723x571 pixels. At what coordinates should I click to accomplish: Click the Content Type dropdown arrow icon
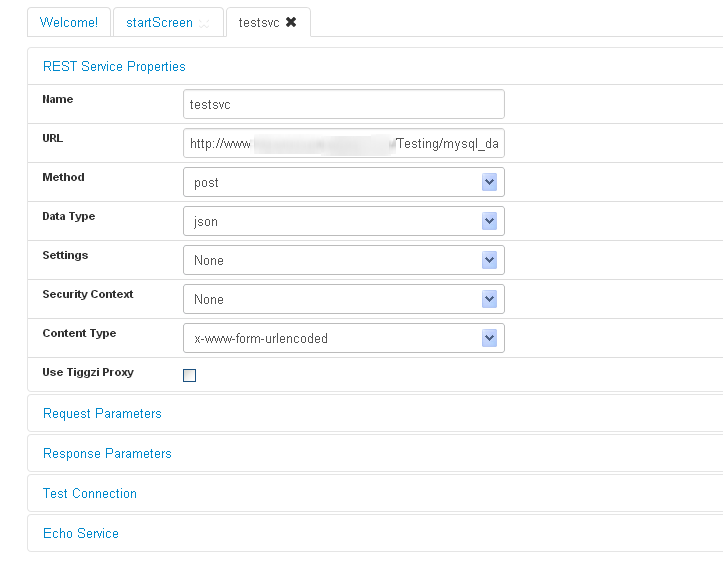pyautogui.click(x=489, y=338)
